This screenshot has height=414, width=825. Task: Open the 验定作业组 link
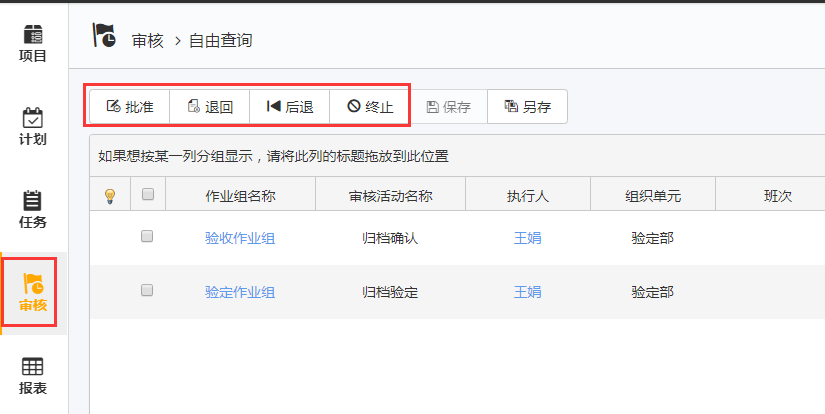pos(240,292)
